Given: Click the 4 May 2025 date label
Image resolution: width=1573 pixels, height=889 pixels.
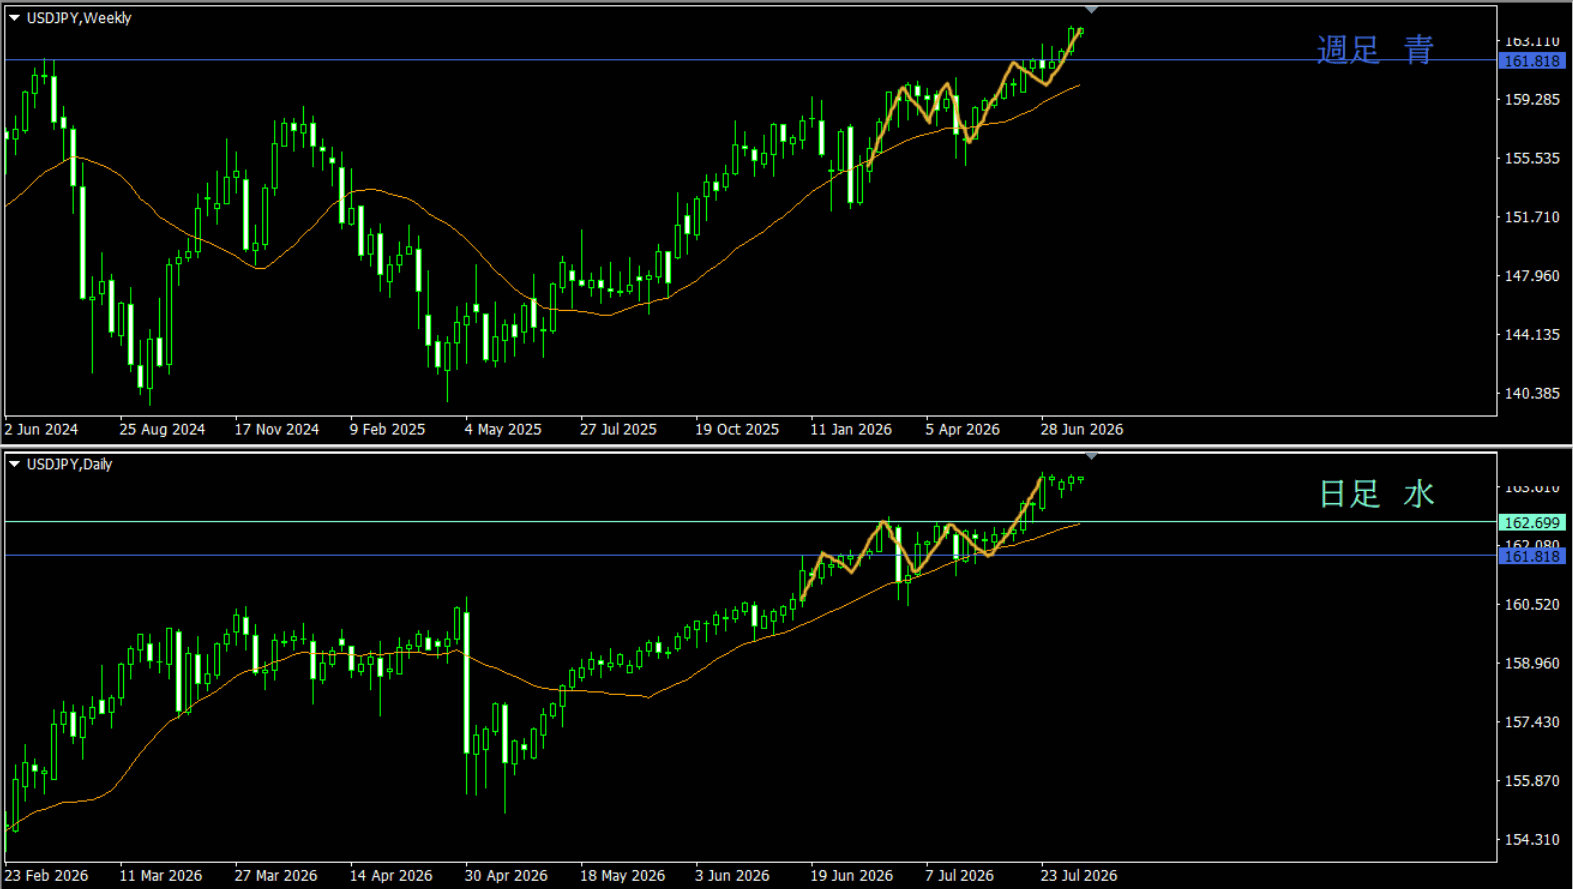Looking at the screenshot, I should (x=503, y=429).
